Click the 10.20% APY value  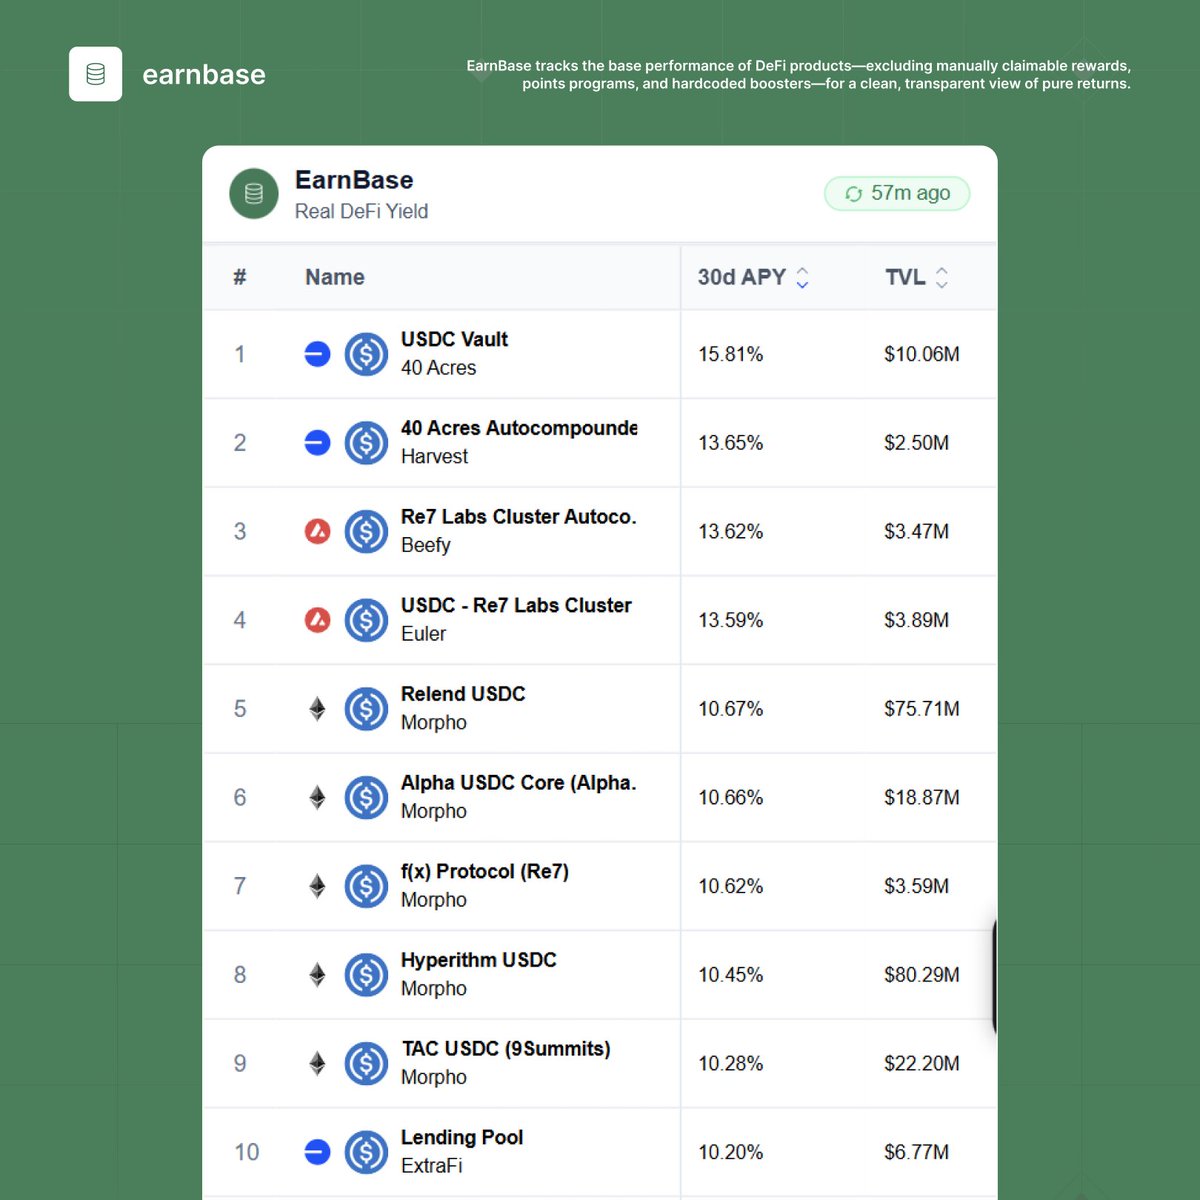coord(731,1152)
